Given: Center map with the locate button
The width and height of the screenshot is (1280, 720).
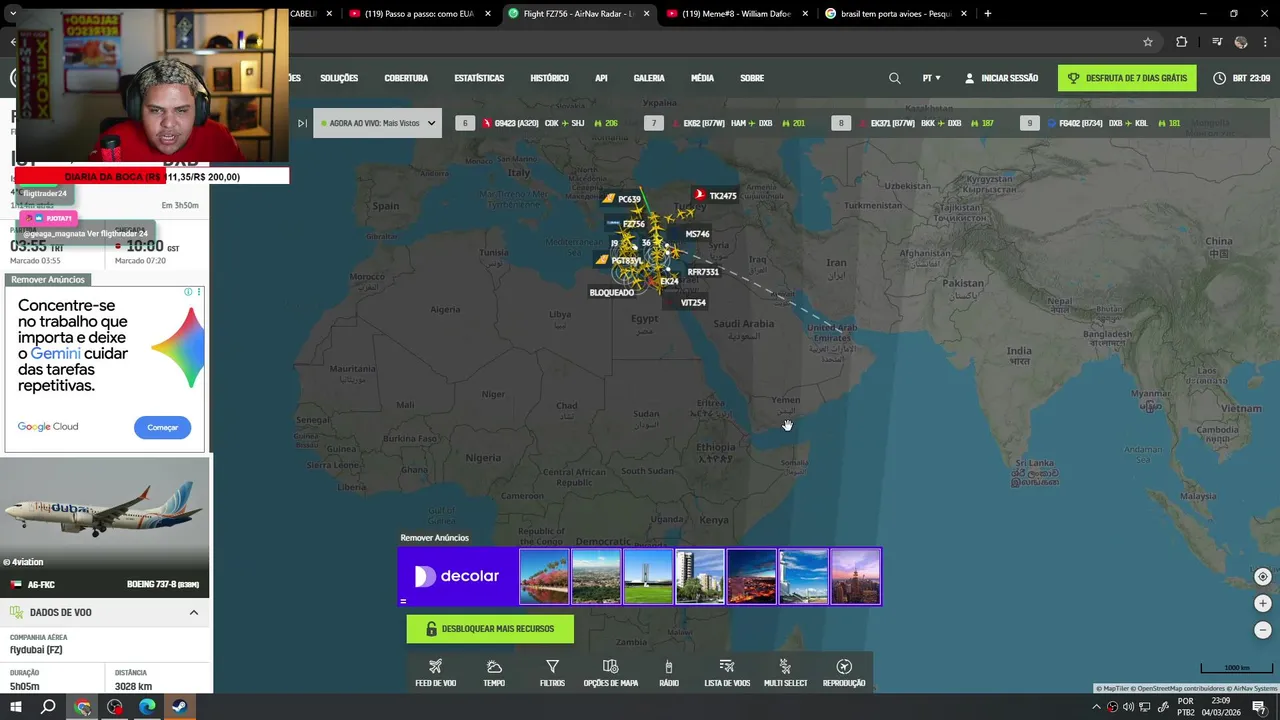Looking at the screenshot, I should [1262, 576].
